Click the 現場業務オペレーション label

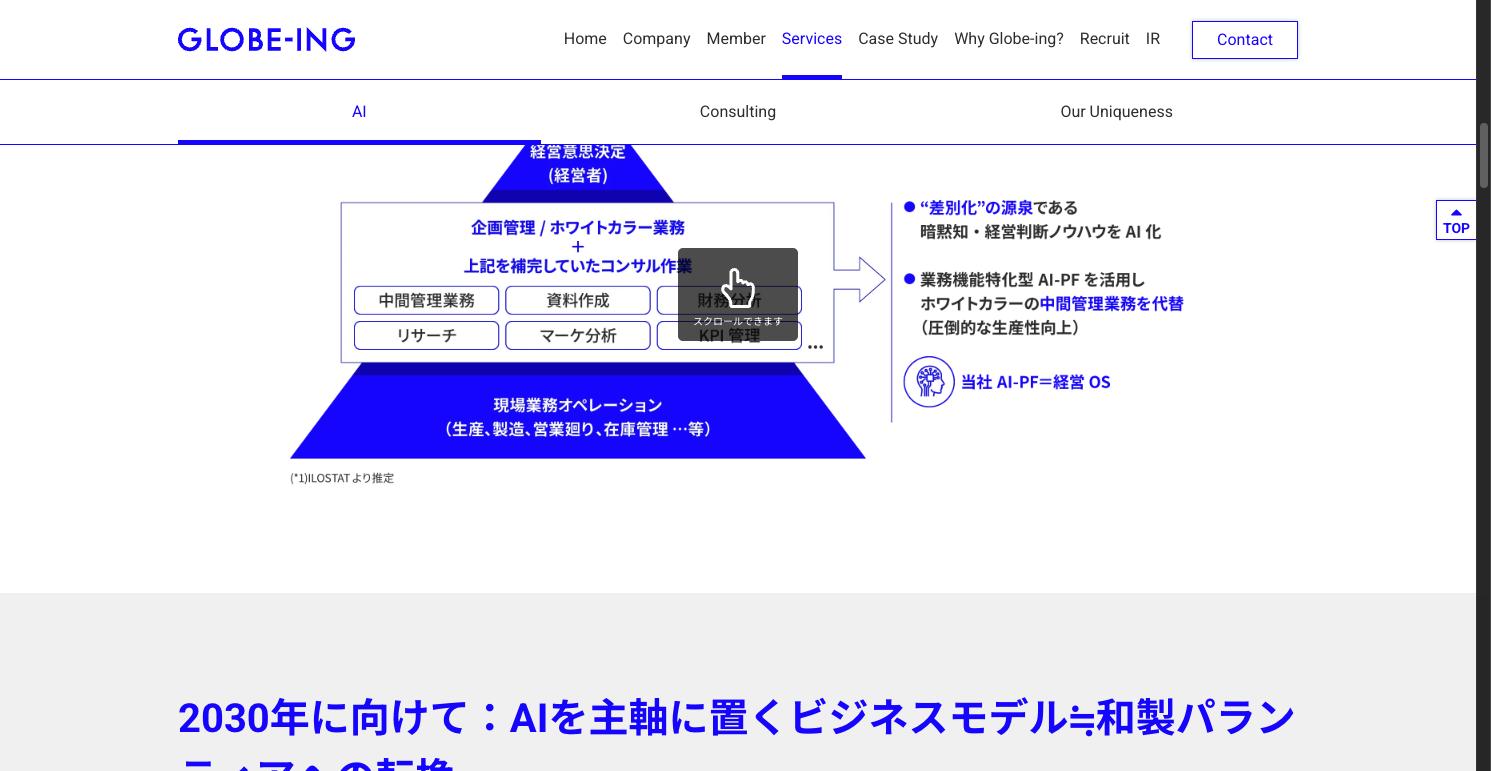tap(578, 405)
